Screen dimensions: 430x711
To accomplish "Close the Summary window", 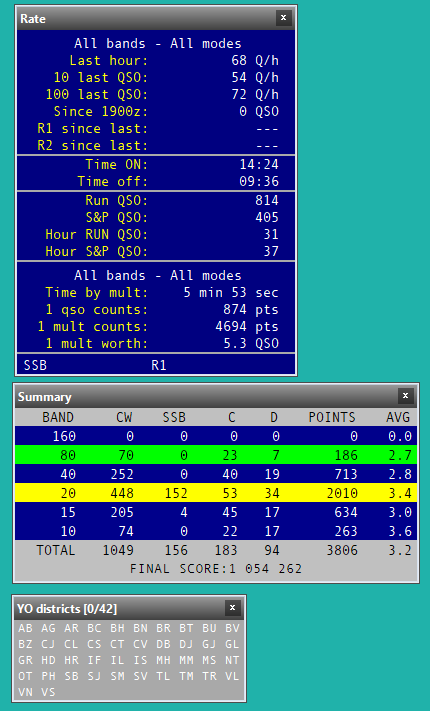I will tap(406, 396).
